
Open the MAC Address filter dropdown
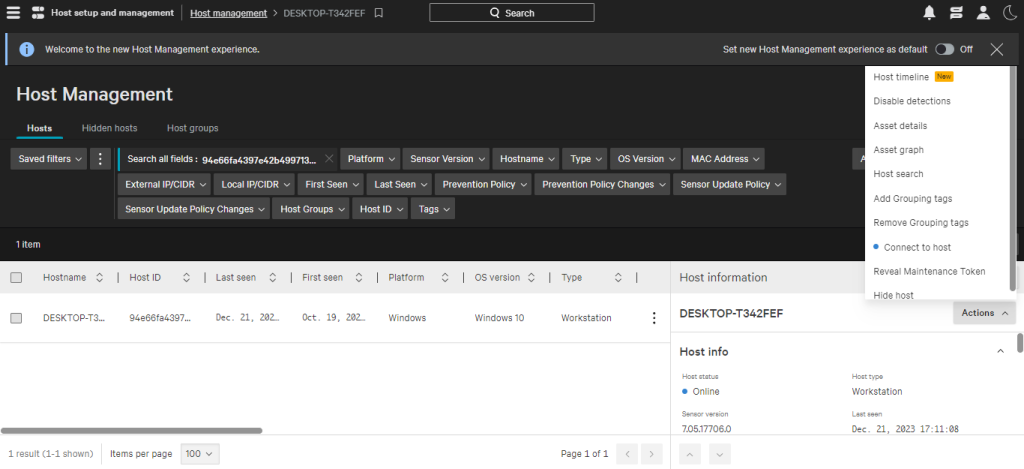point(724,159)
